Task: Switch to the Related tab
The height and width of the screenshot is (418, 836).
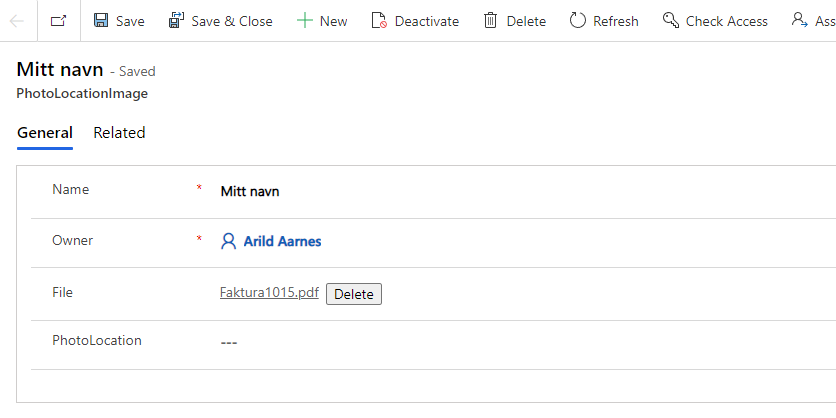Action: pos(119,133)
